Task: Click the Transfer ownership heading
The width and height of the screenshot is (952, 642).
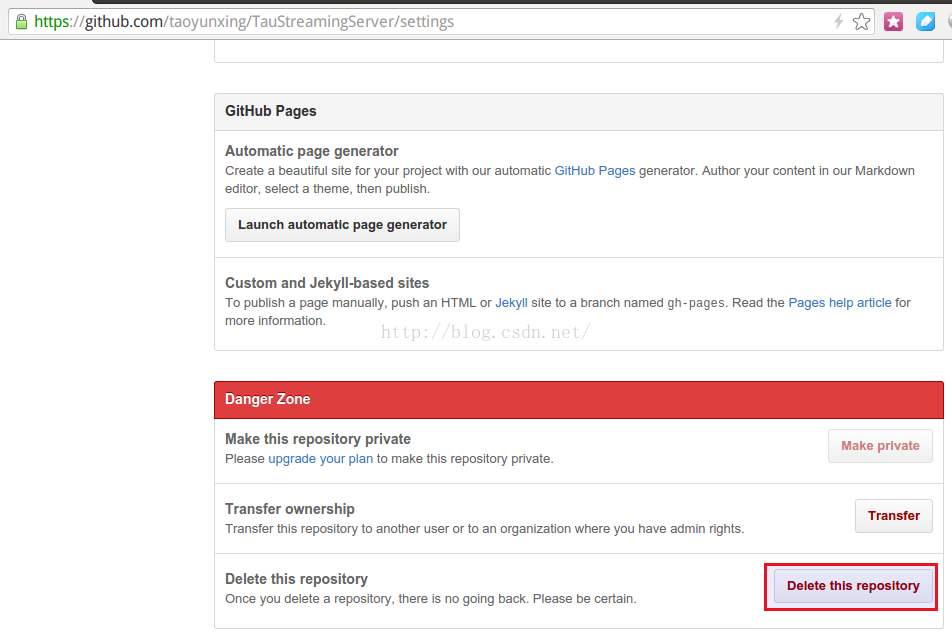Action: (x=290, y=509)
